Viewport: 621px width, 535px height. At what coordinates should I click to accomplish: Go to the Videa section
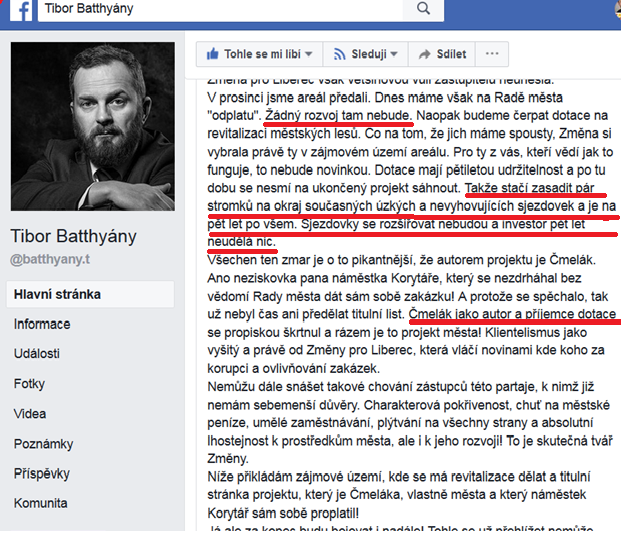click(x=30, y=414)
